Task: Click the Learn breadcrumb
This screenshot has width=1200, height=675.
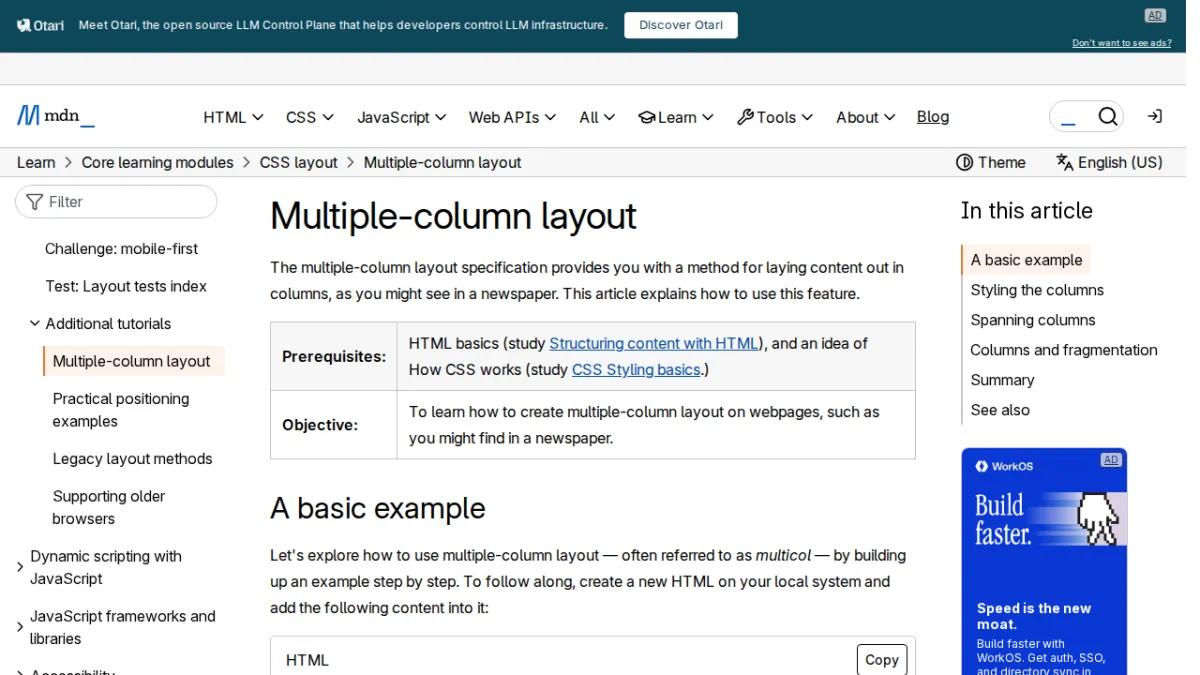Action: click(x=36, y=162)
